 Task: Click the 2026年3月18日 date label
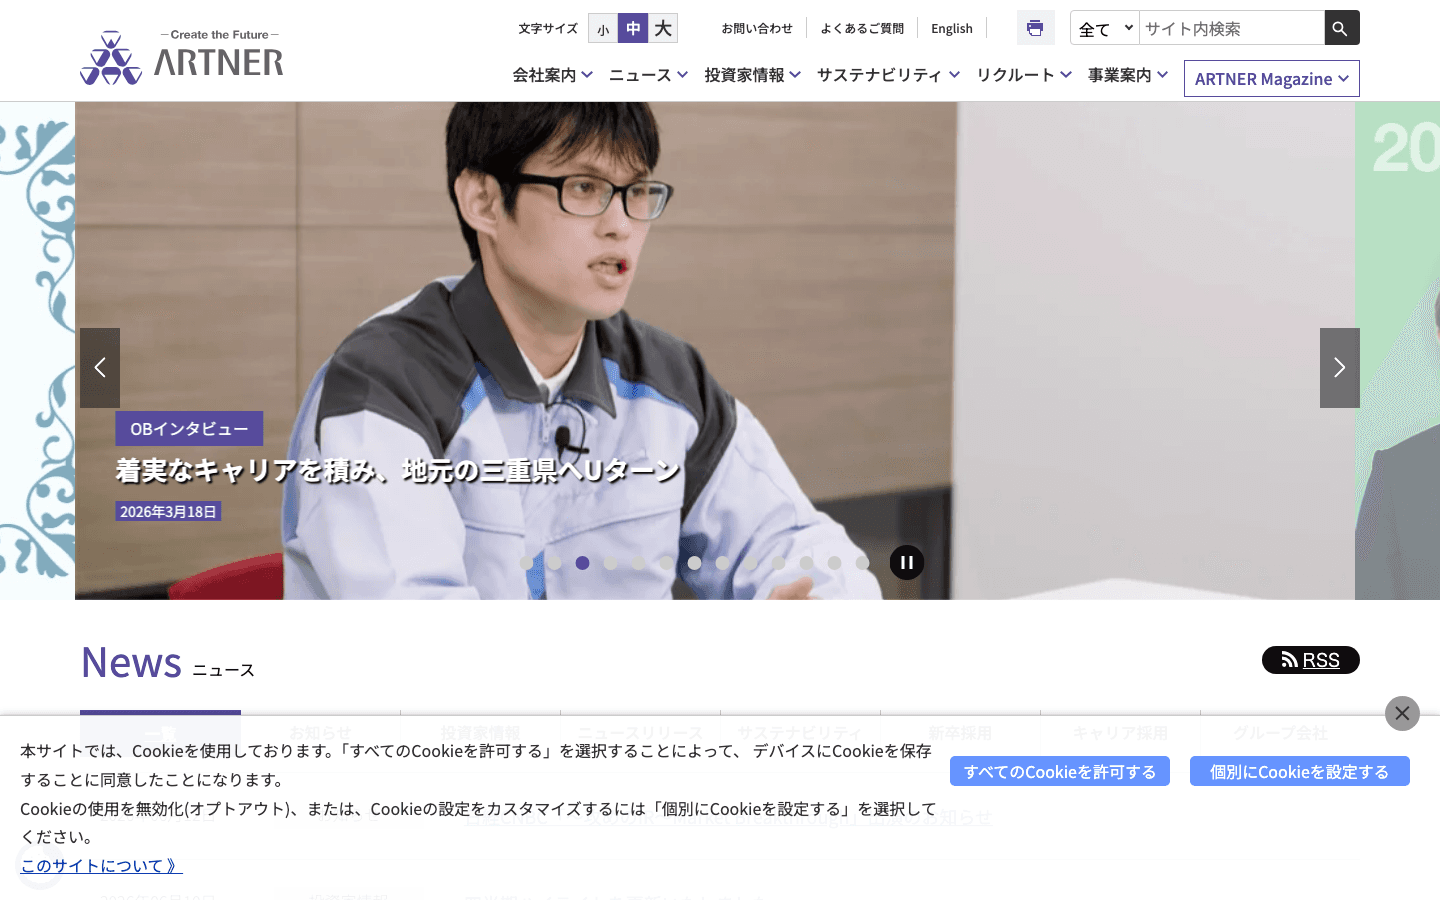168,511
